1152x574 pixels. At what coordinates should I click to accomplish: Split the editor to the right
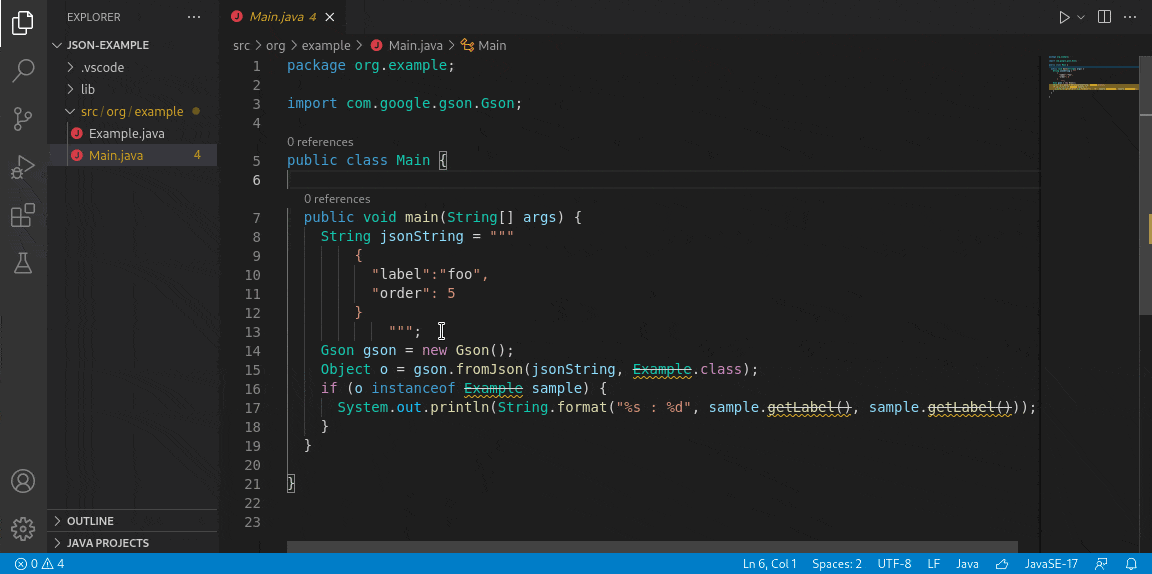1104,17
